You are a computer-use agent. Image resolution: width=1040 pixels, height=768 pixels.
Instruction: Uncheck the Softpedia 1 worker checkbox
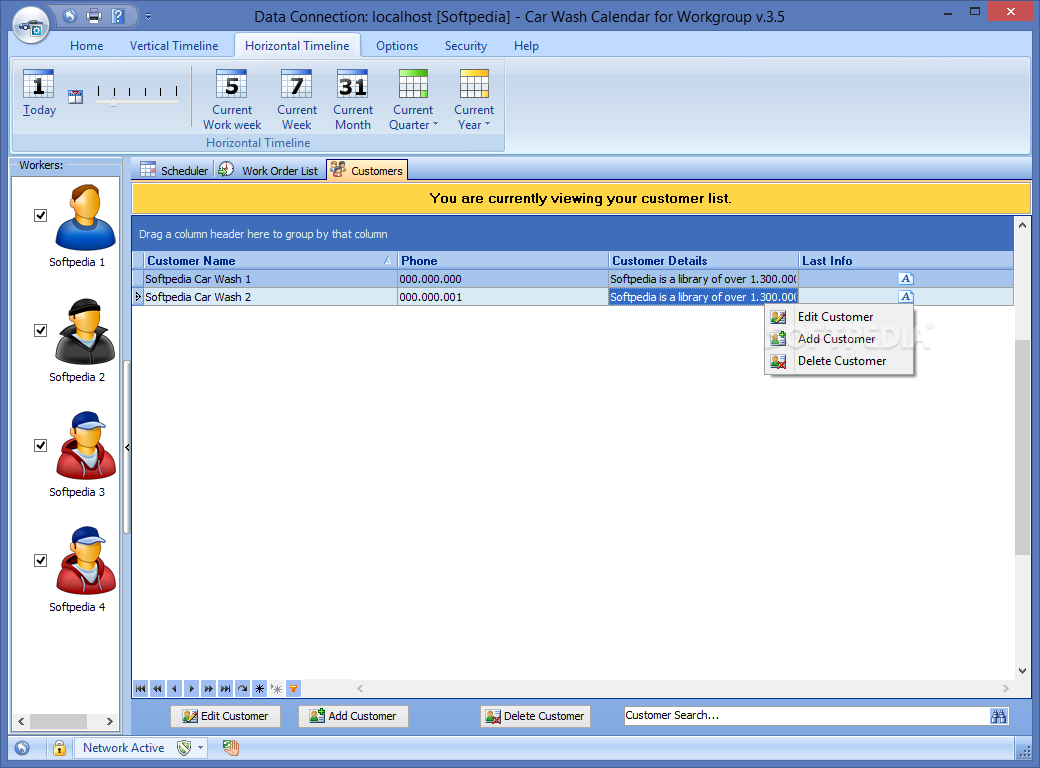pyautogui.click(x=40, y=216)
